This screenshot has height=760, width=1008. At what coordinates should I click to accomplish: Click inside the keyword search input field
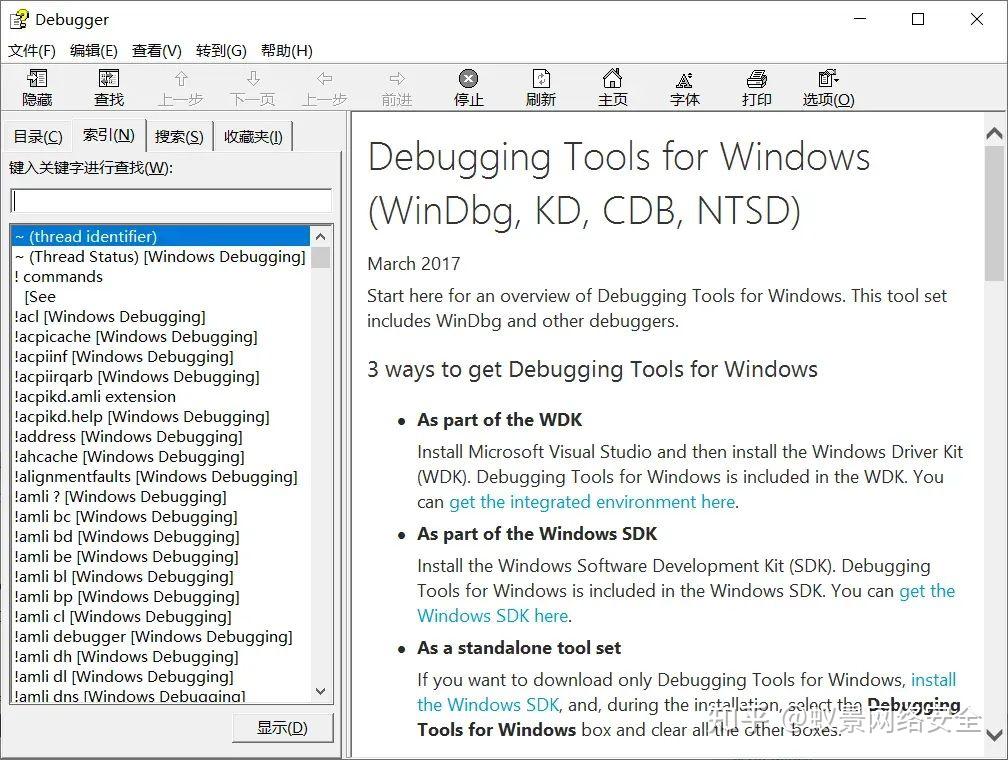pos(170,200)
